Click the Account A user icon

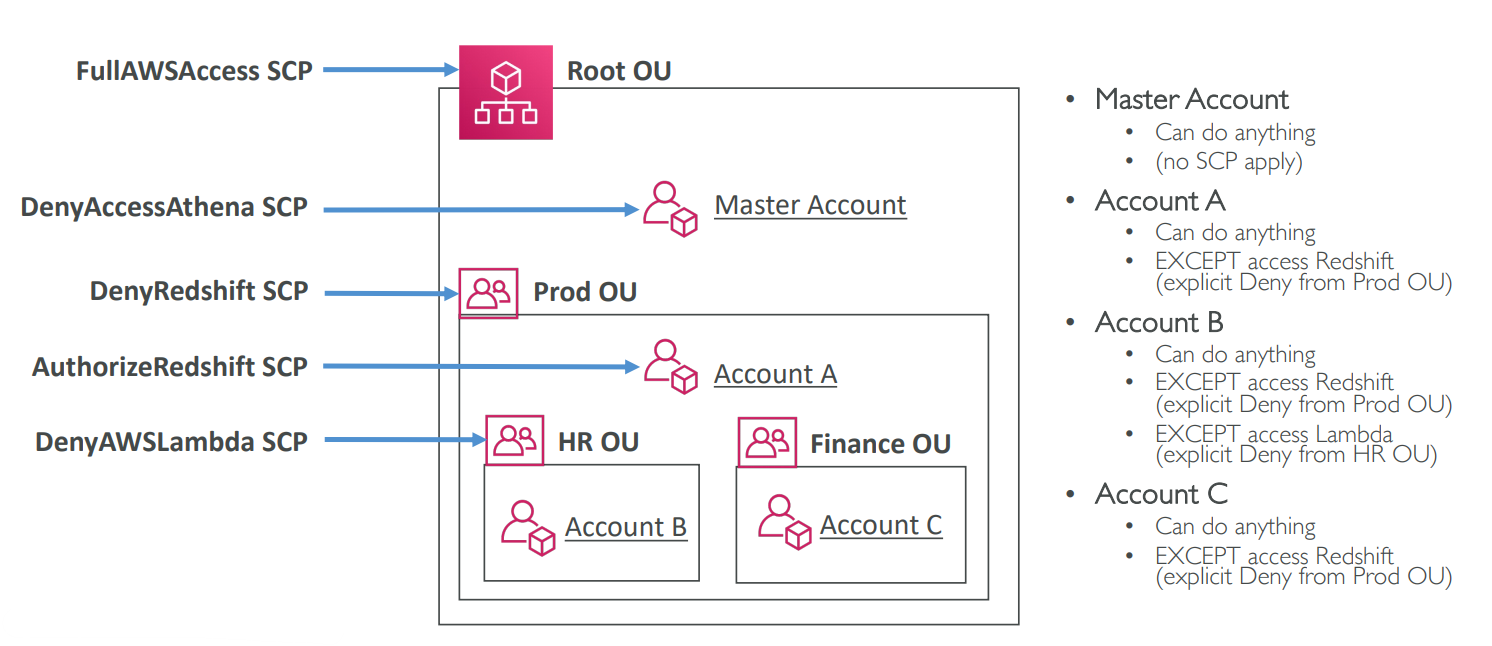[x=670, y=367]
